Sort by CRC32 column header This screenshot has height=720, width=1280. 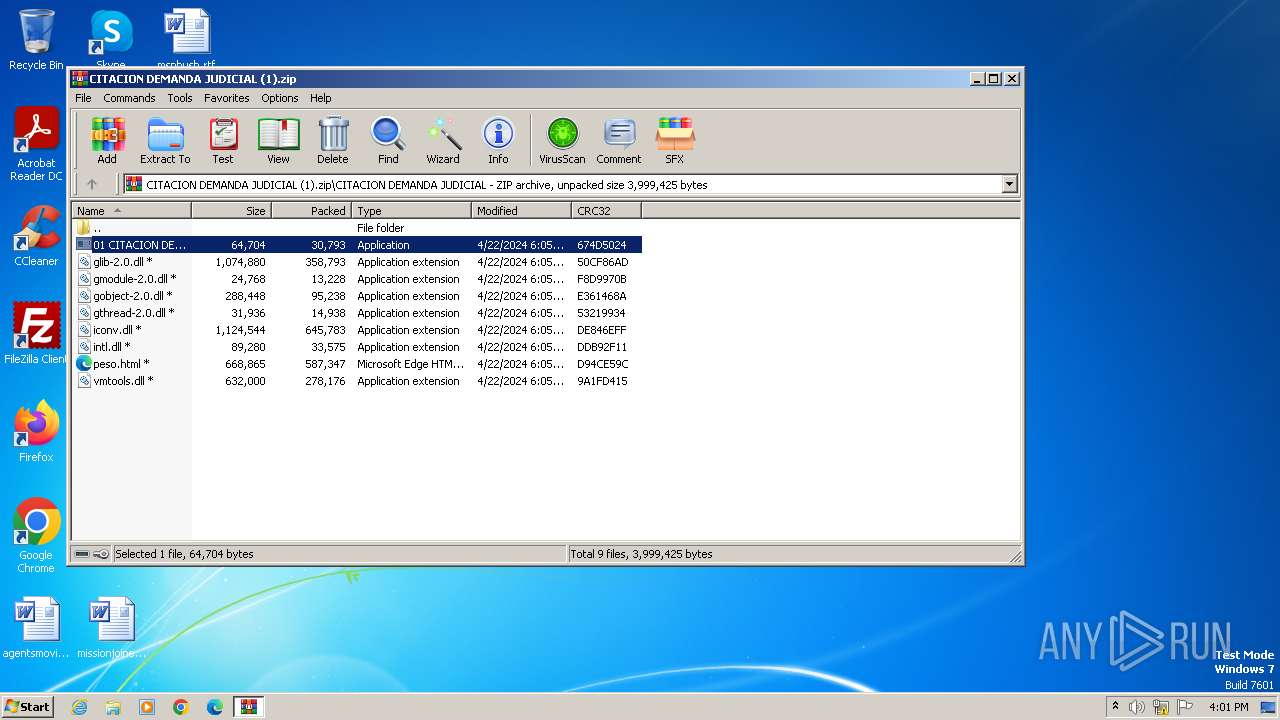(607, 211)
